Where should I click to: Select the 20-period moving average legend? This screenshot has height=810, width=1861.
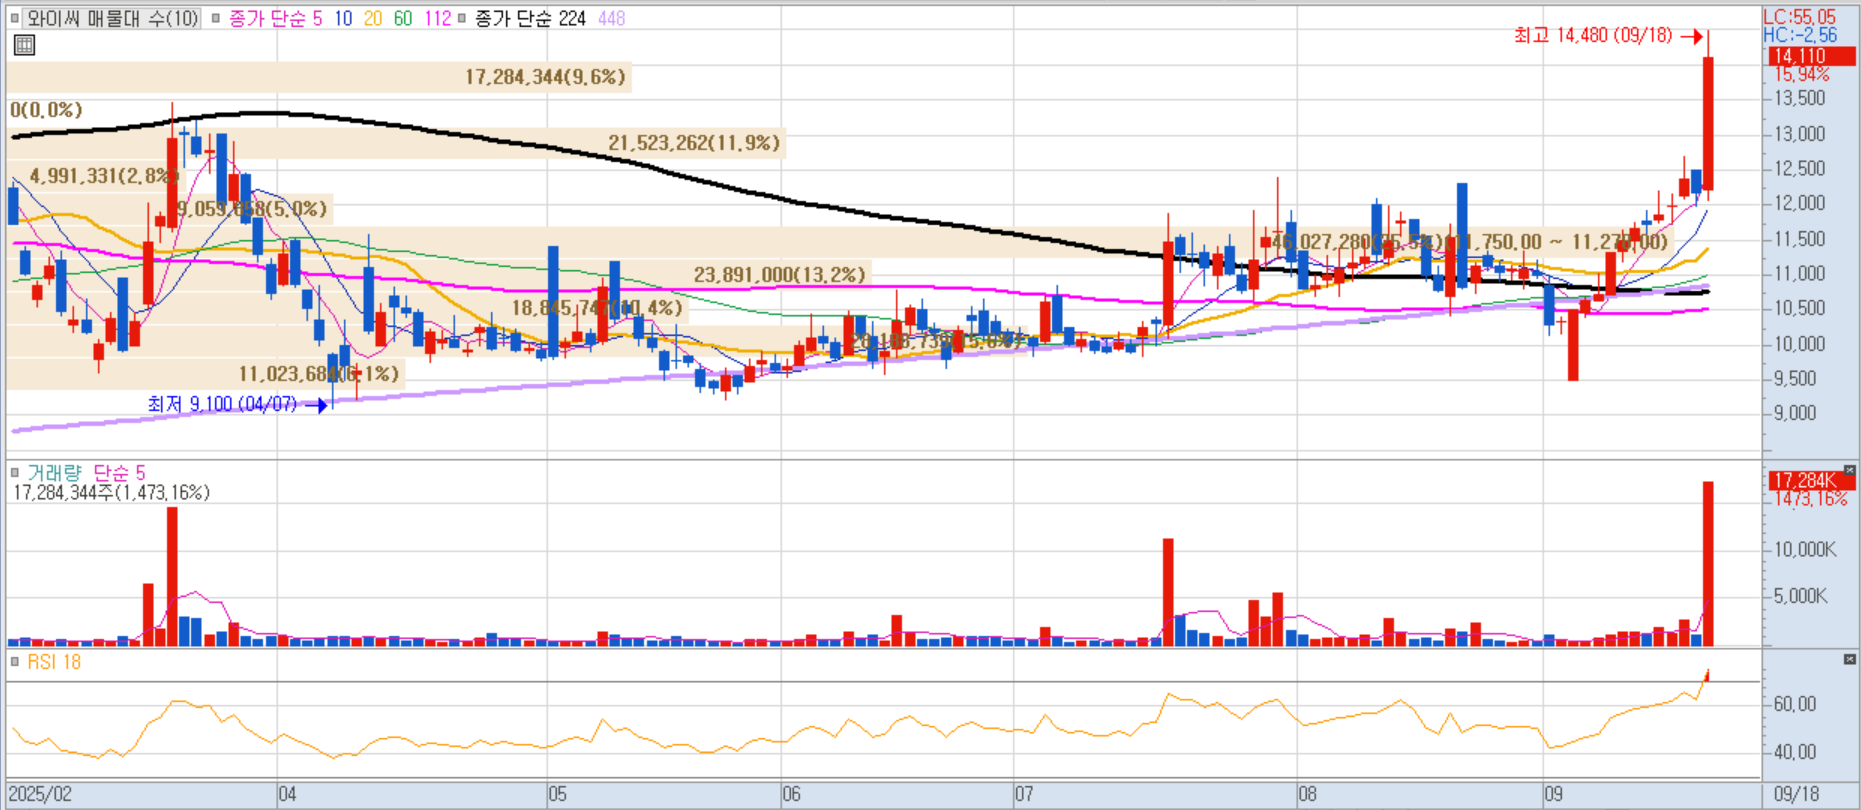[373, 18]
